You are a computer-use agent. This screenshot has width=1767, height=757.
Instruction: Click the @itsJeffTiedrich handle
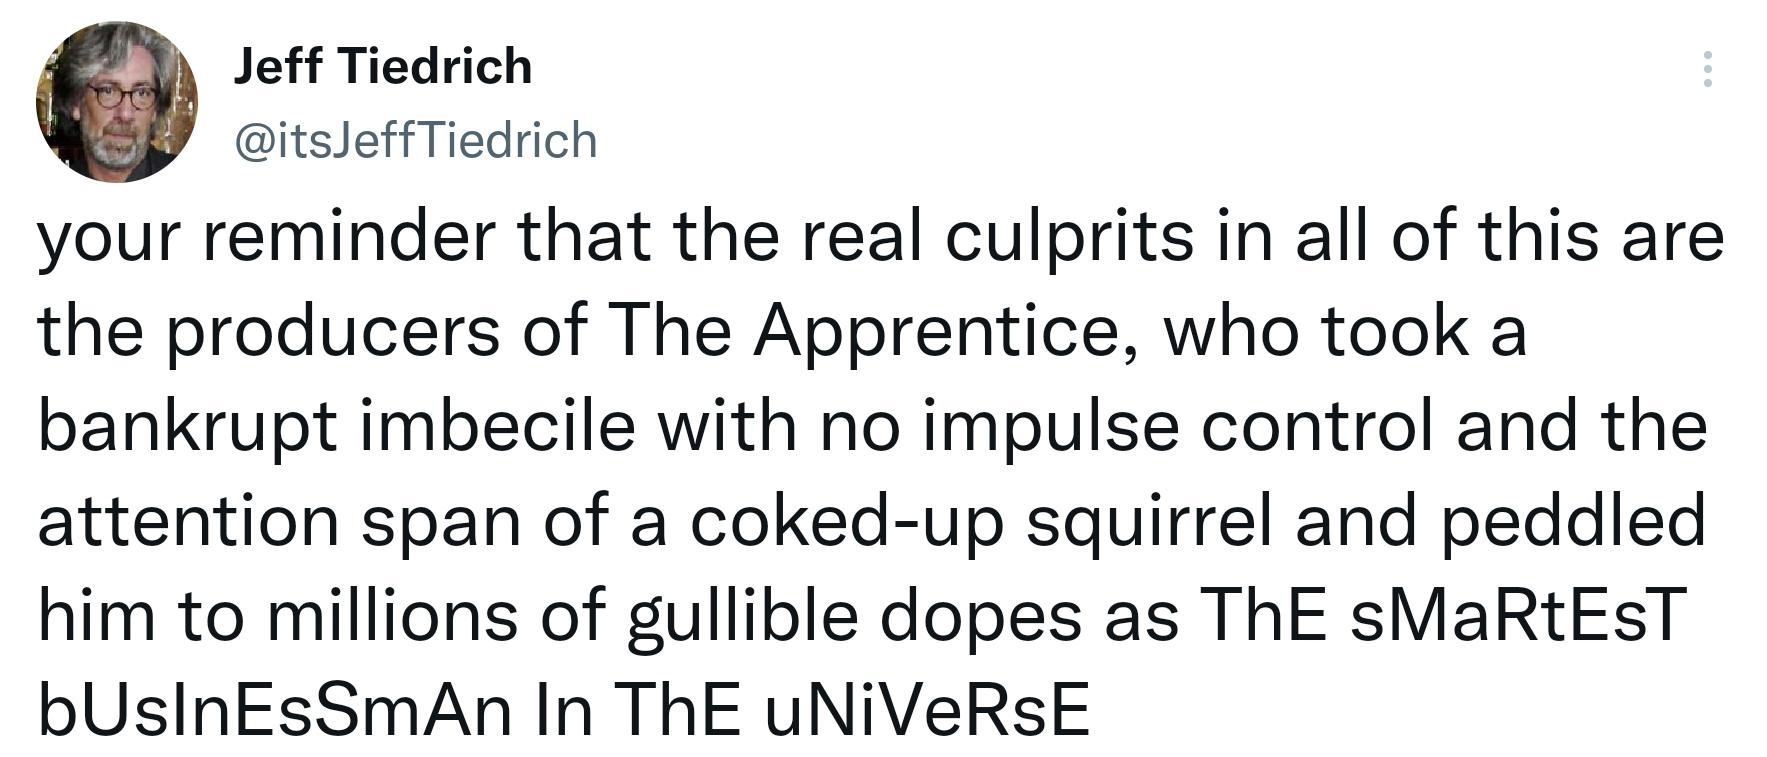[x=415, y=140]
